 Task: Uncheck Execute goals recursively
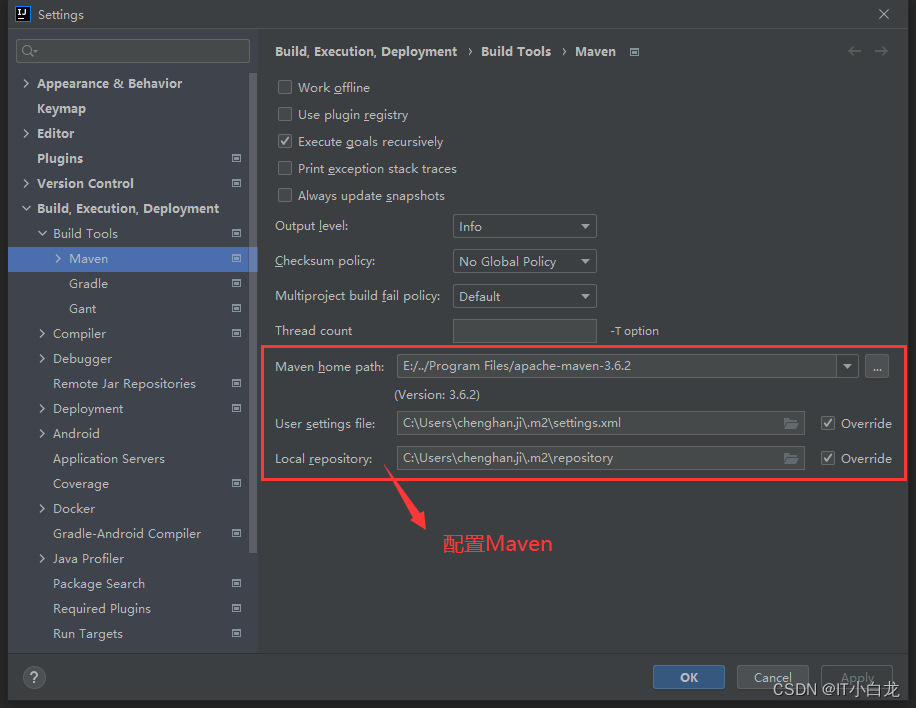tap(285, 141)
